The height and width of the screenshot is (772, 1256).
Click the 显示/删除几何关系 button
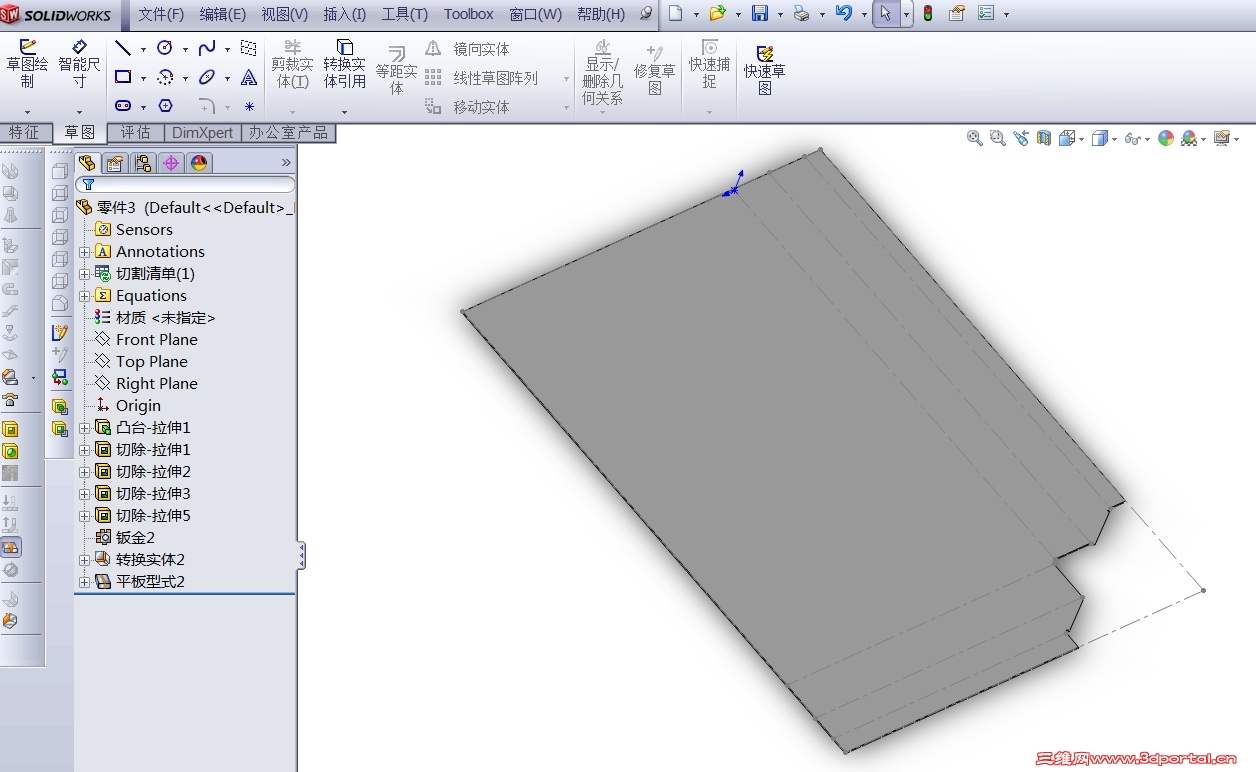point(603,72)
